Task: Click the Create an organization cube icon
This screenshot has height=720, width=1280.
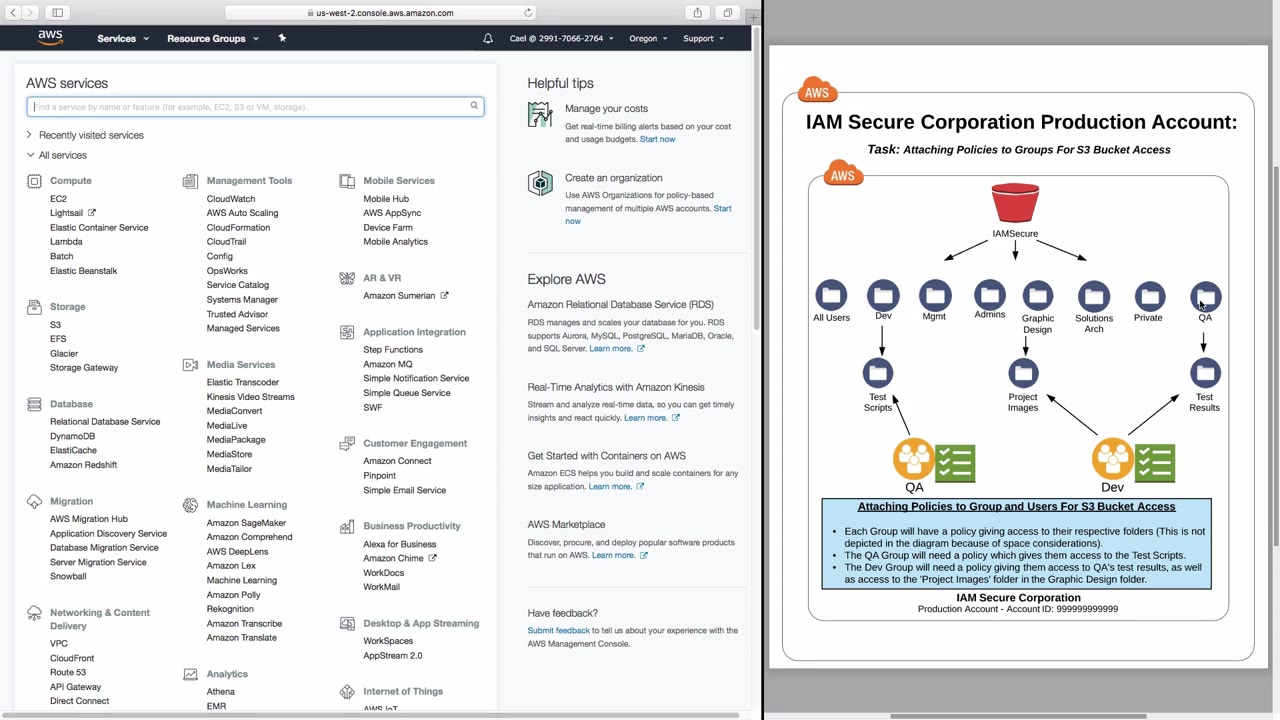Action: 540,183
